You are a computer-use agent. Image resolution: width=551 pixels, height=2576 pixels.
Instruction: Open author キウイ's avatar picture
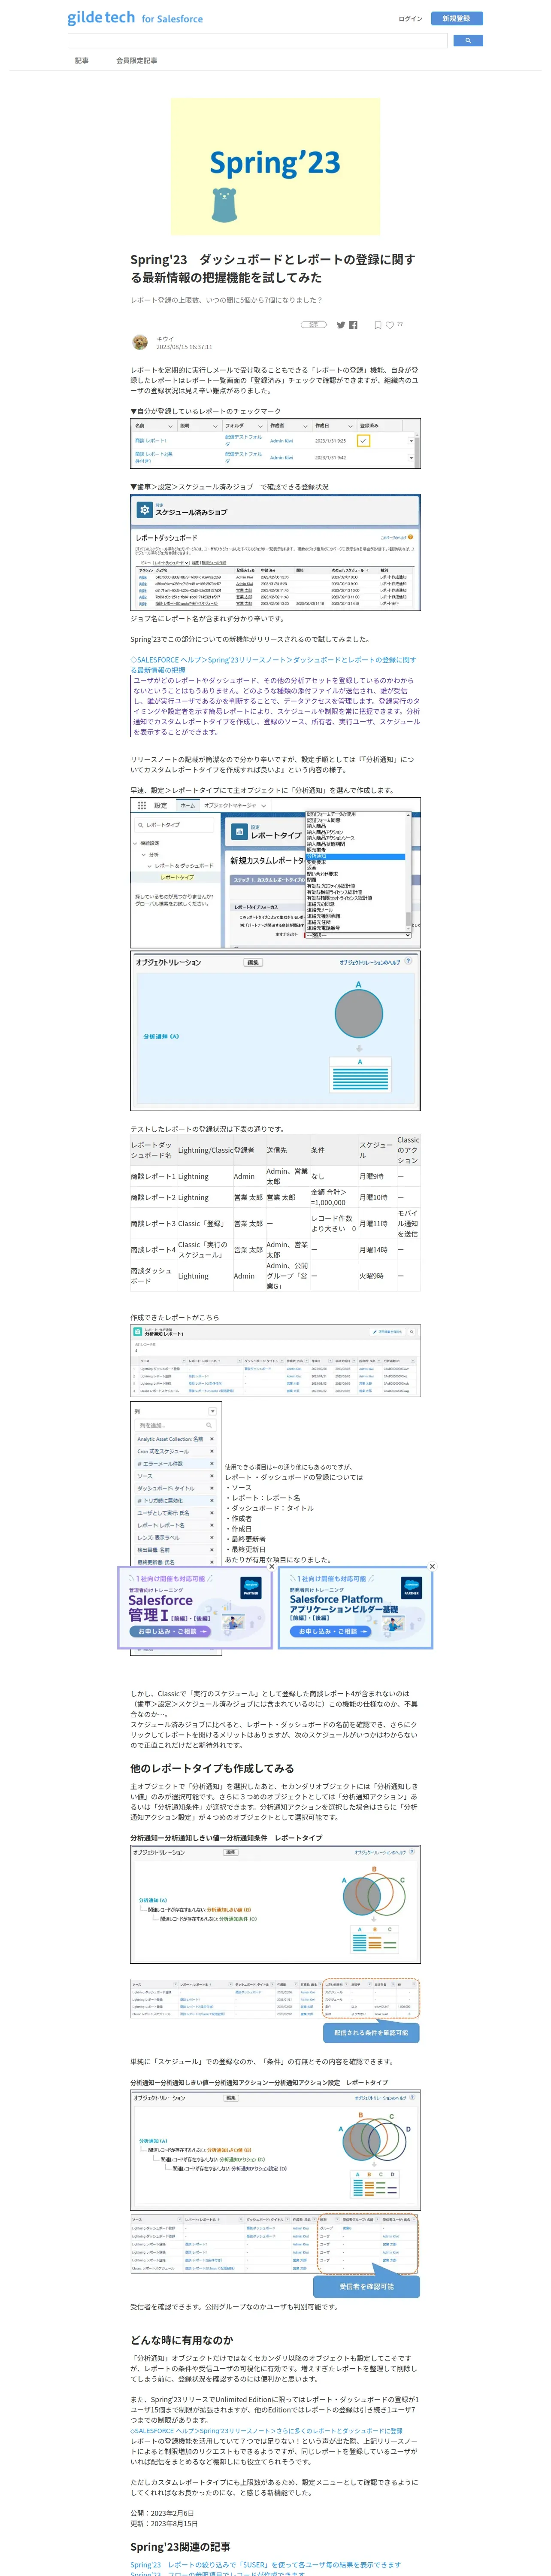tap(140, 342)
